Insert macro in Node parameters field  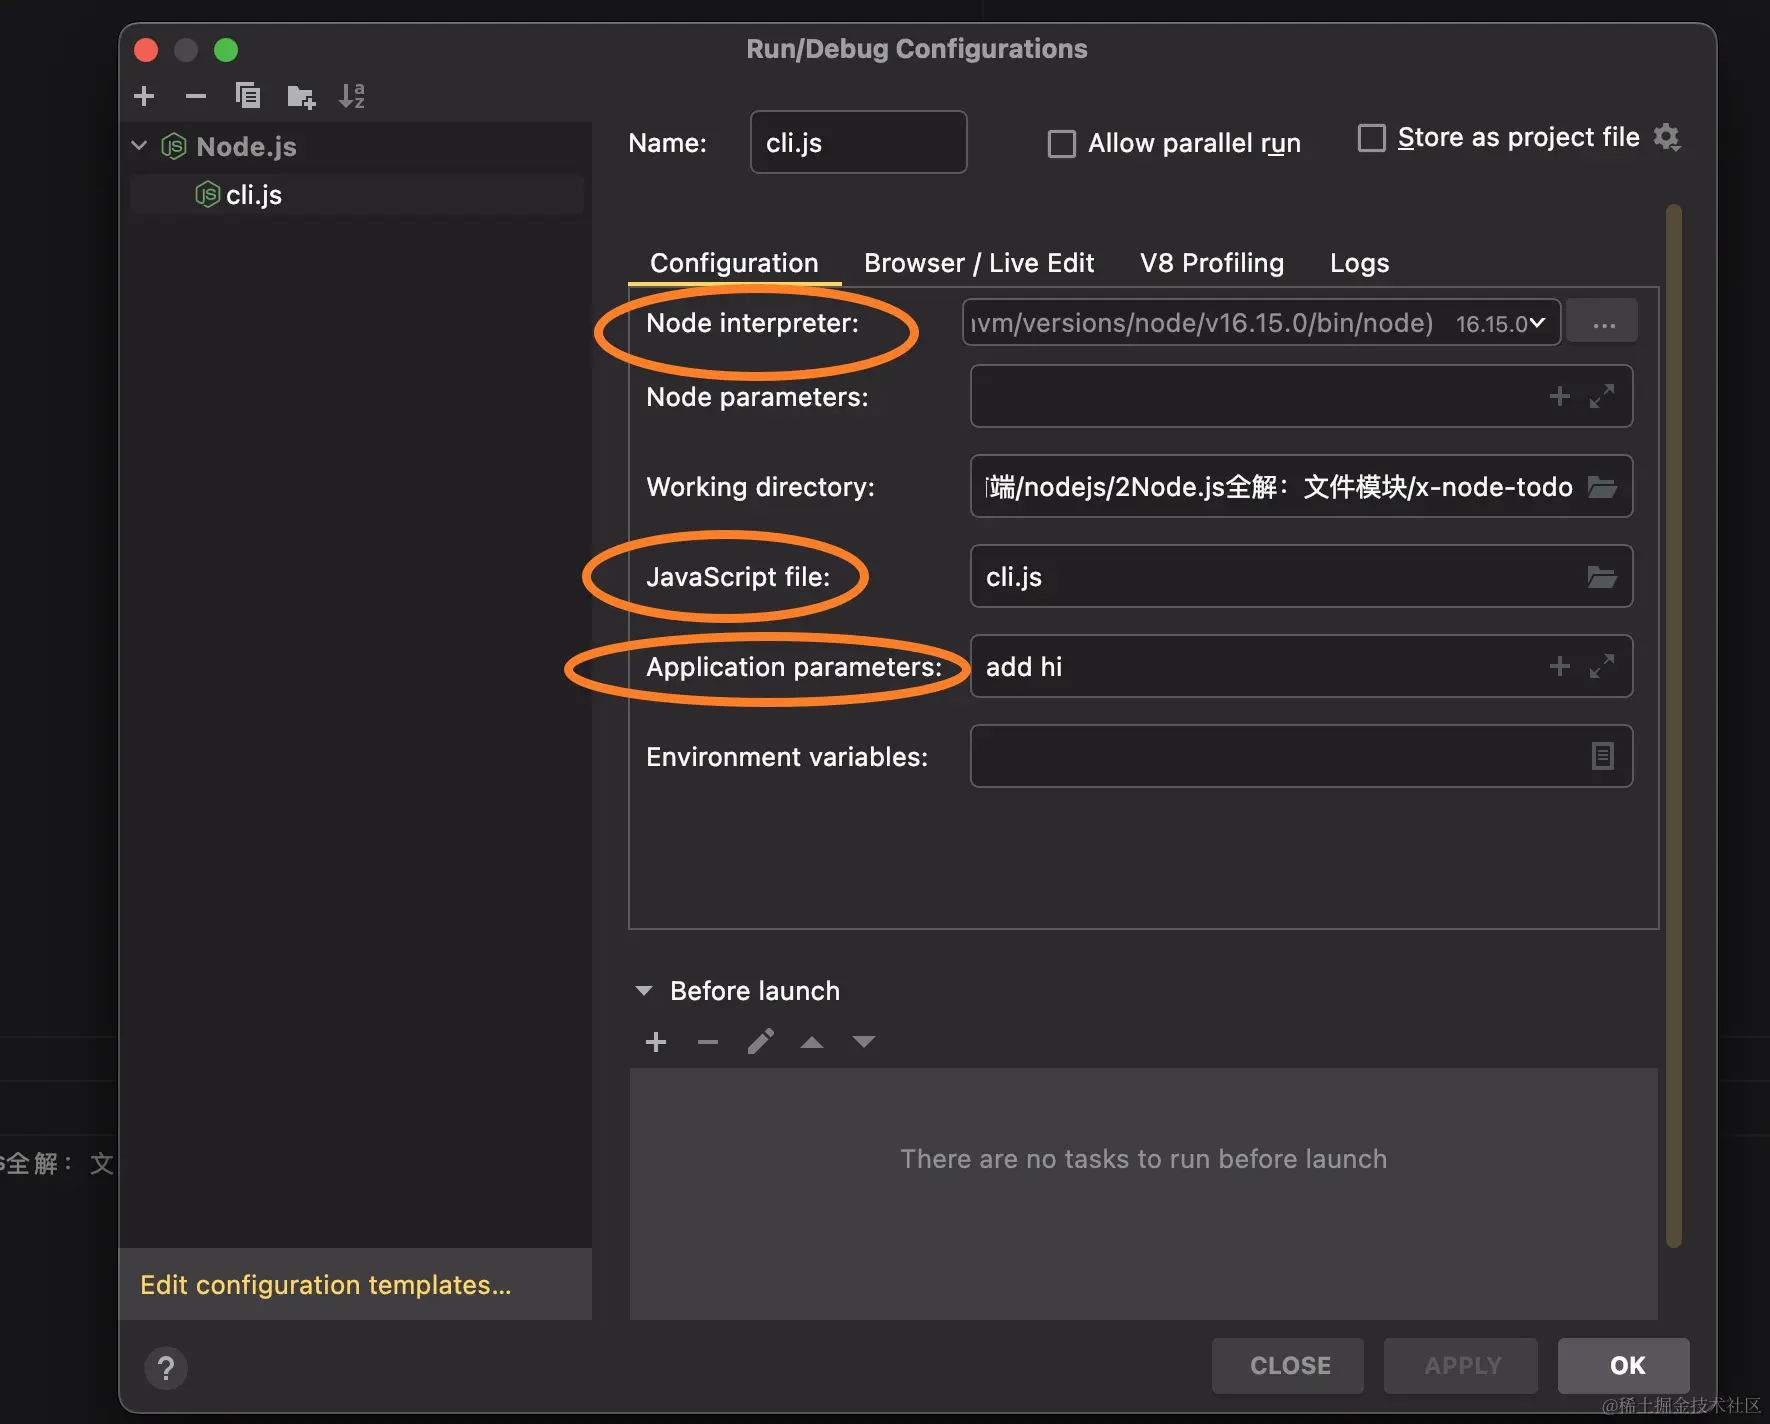(1559, 397)
